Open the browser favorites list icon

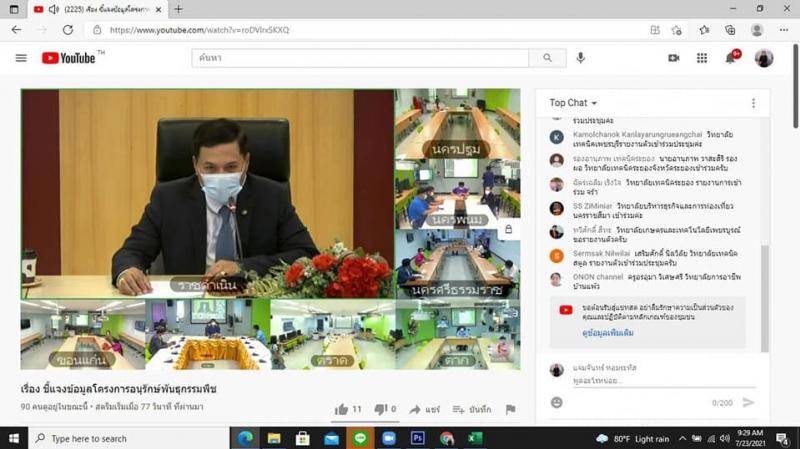(x=705, y=30)
